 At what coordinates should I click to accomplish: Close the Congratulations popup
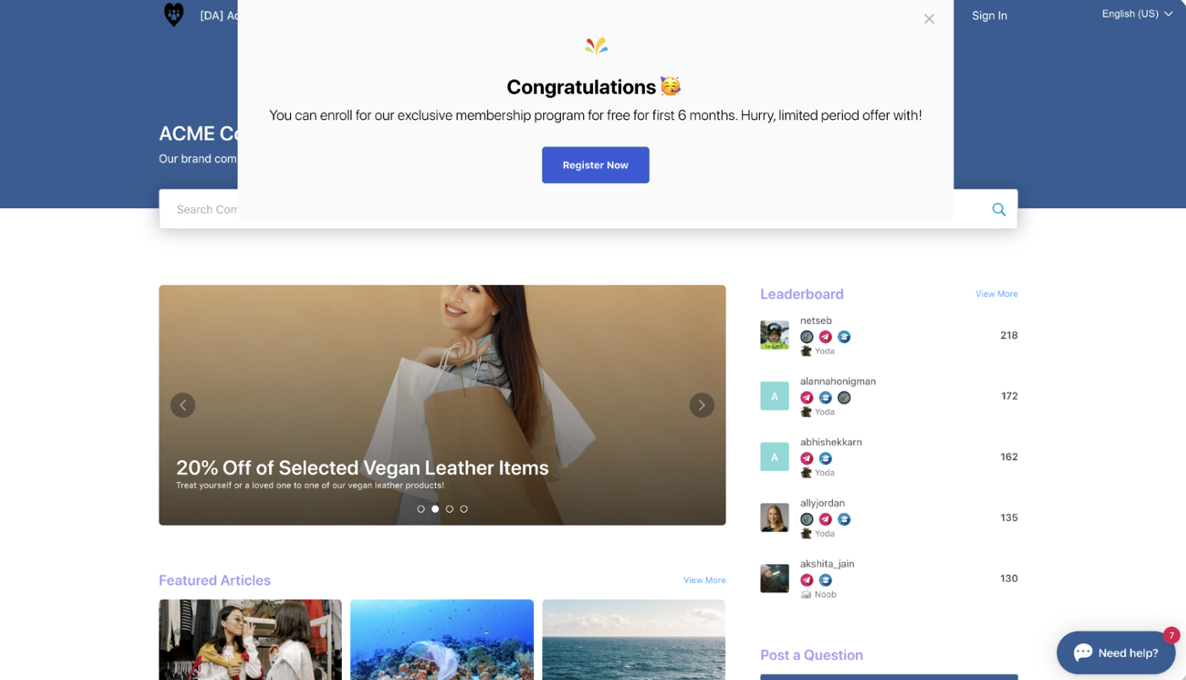929,19
